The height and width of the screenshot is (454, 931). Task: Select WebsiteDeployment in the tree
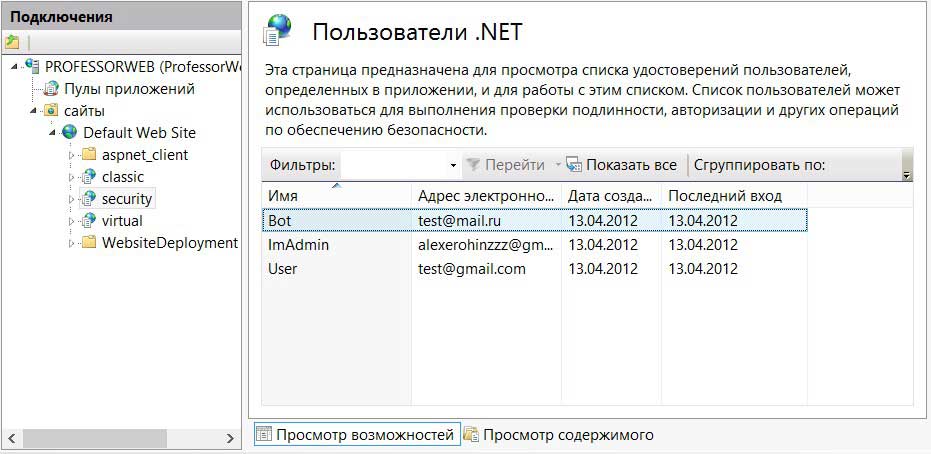click(170, 243)
